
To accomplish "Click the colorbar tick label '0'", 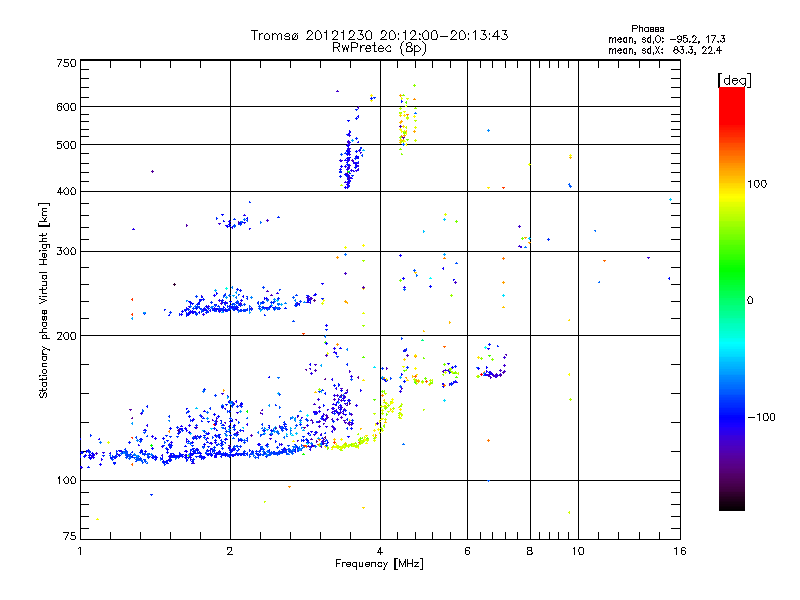I will pos(749,301).
